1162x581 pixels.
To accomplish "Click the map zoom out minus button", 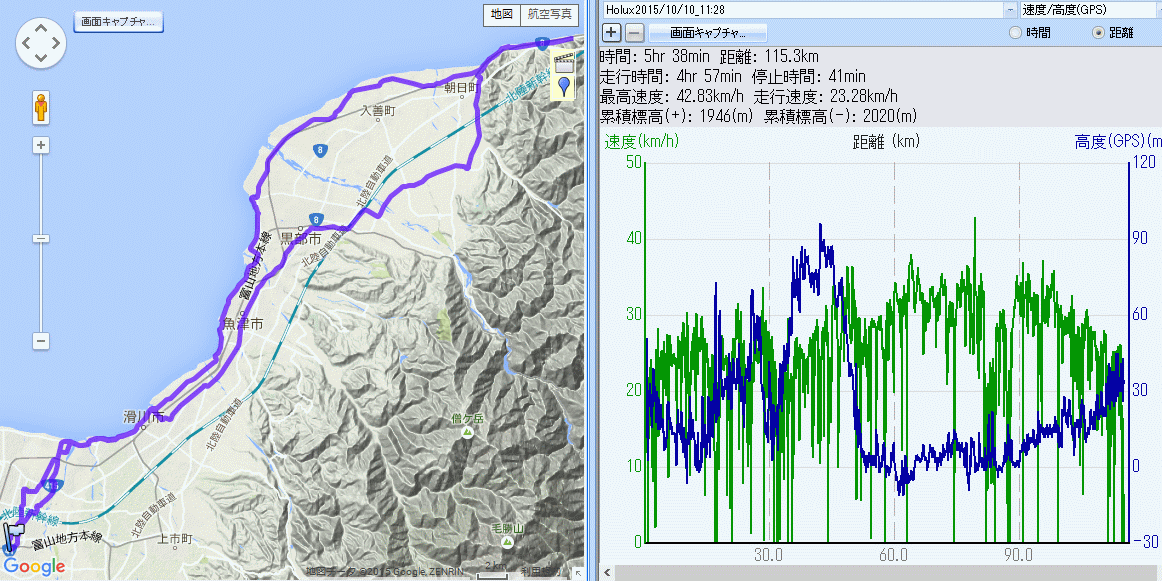I will (x=41, y=341).
